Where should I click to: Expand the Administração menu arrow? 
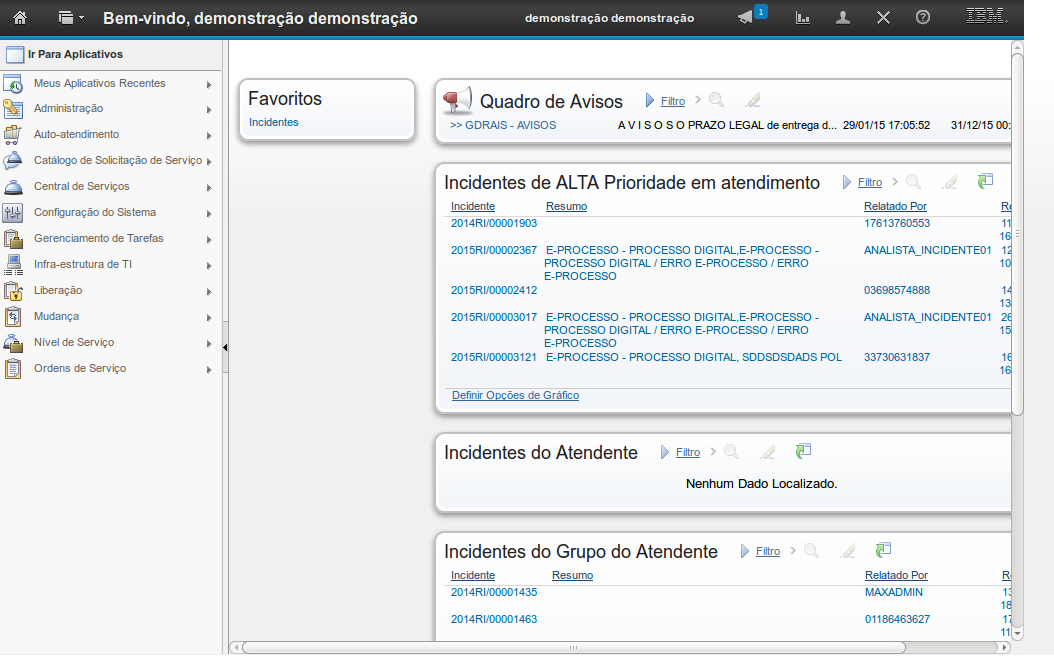pos(208,109)
